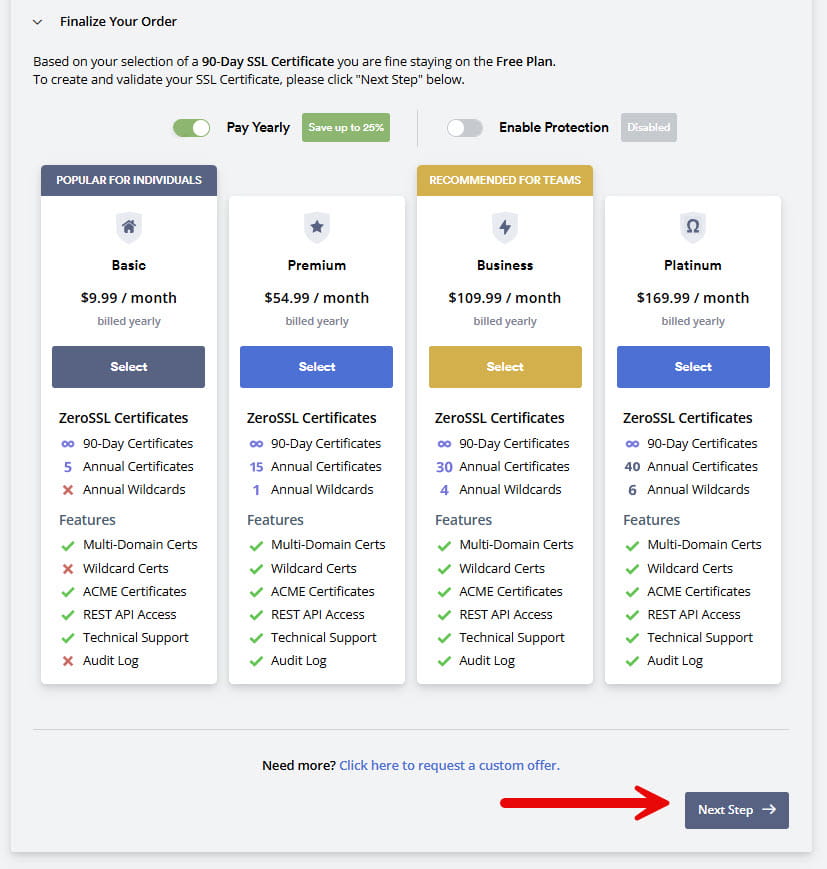Click the checkmark beside Basic Technical Support
Viewport: 827px width, 869px height.
click(x=68, y=638)
